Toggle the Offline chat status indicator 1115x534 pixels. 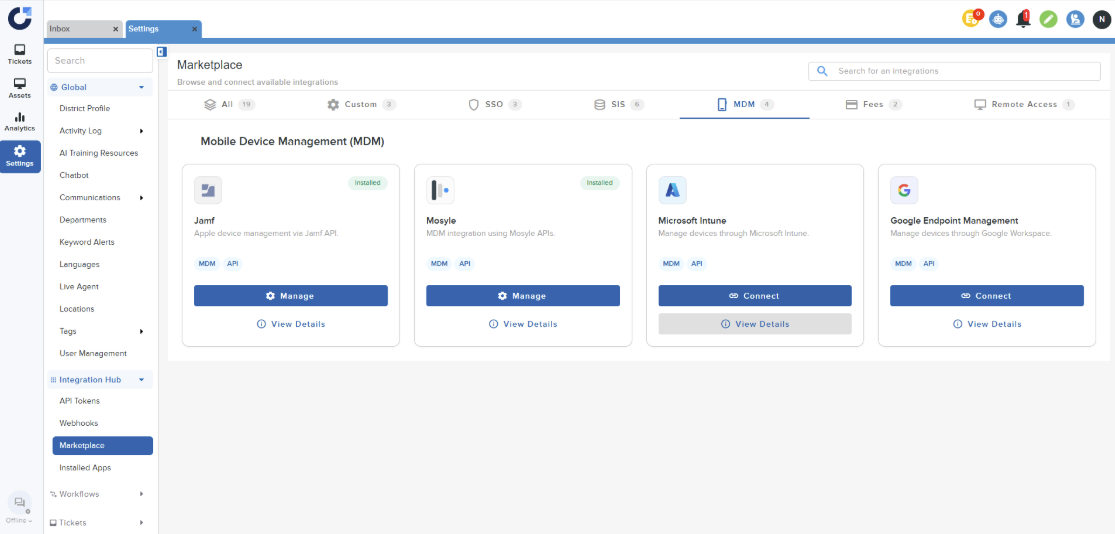click(x=20, y=506)
